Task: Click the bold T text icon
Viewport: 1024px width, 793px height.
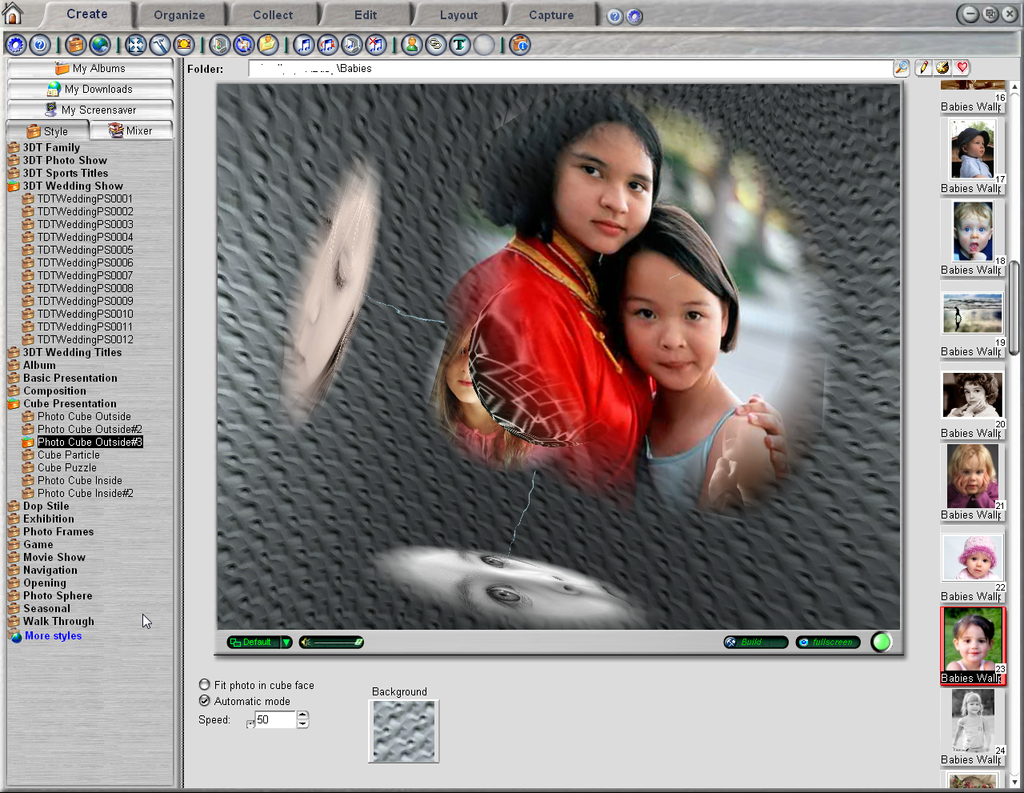Action: (x=459, y=45)
